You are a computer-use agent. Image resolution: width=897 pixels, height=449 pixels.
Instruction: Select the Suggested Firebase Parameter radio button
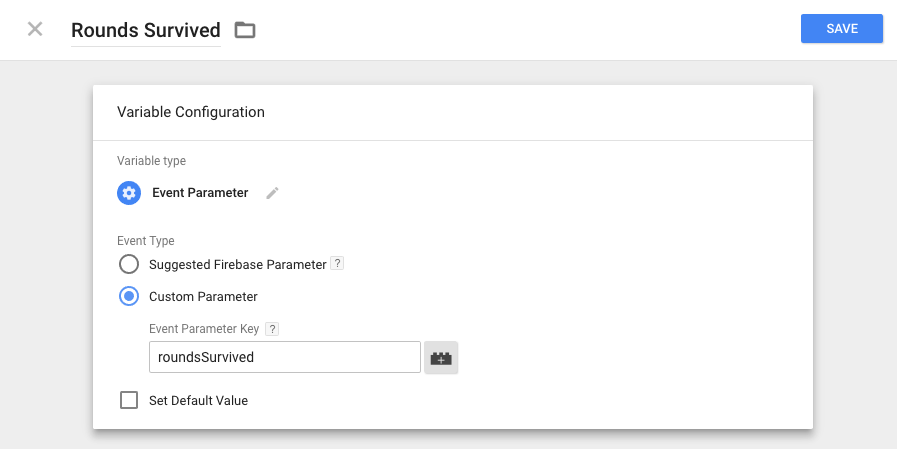(129, 264)
